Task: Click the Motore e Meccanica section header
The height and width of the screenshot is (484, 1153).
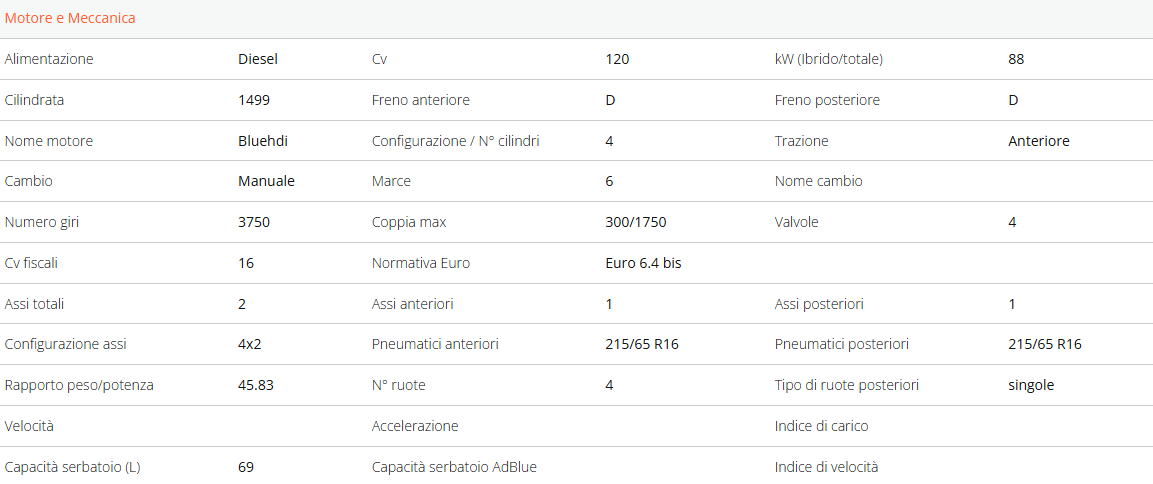Action: tap(70, 18)
